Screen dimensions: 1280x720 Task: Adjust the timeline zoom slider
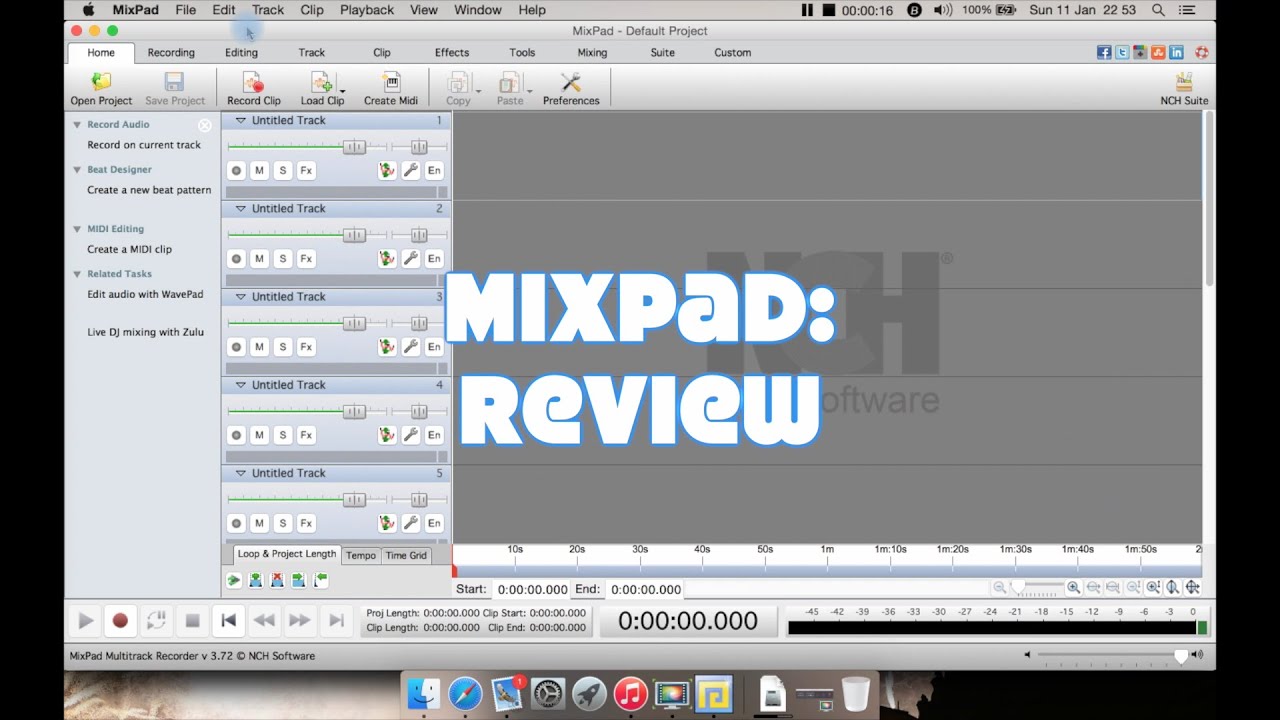pyautogui.click(x=1018, y=588)
